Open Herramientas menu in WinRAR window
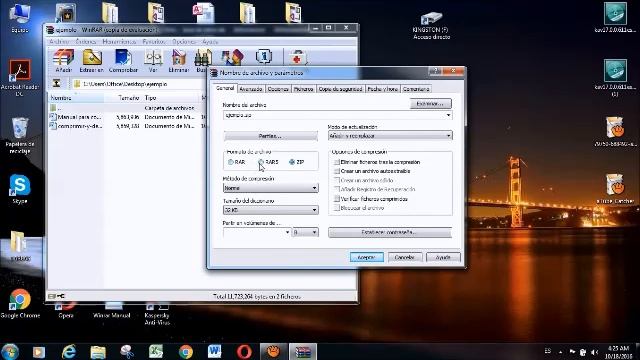The height and width of the screenshot is (360, 640). [x=119, y=42]
